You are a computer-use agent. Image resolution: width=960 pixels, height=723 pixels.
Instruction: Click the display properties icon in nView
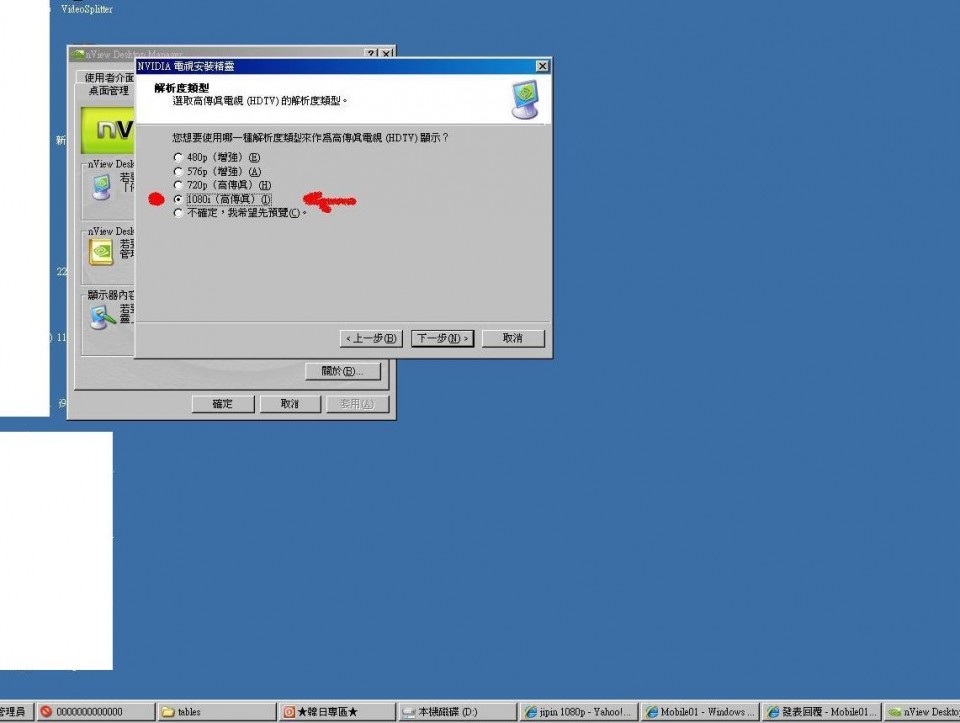tap(102, 317)
